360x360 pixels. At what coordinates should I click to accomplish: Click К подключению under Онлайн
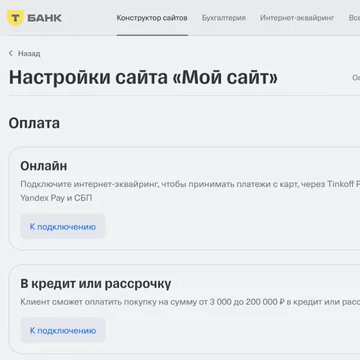pos(63,227)
